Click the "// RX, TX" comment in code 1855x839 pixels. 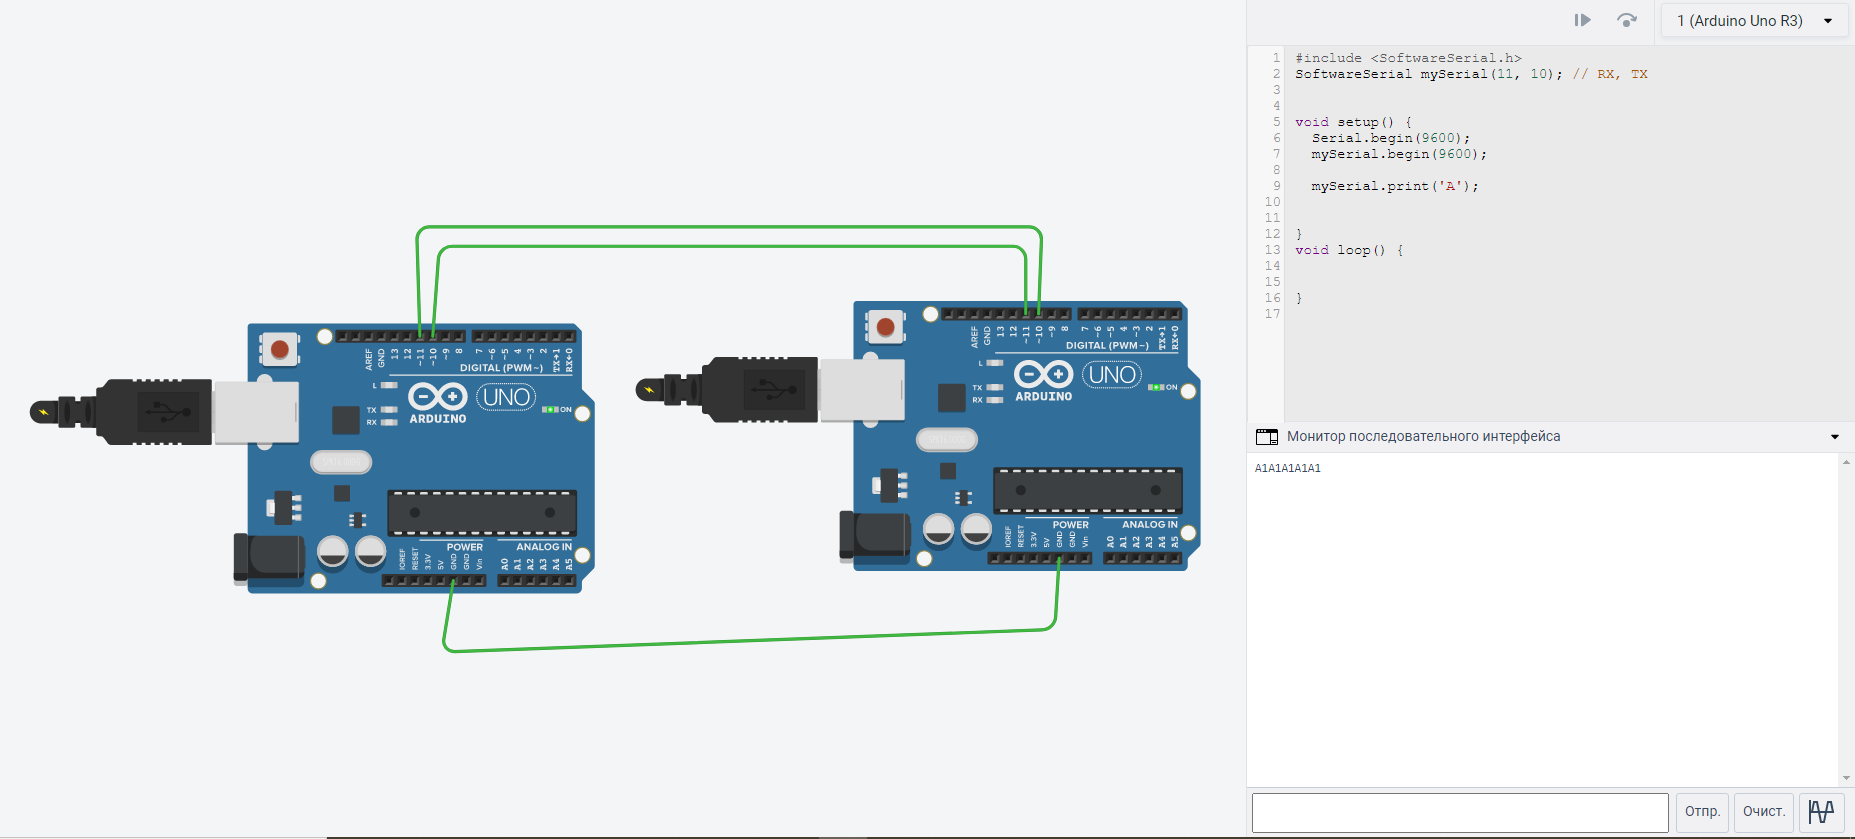tap(1610, 74)
